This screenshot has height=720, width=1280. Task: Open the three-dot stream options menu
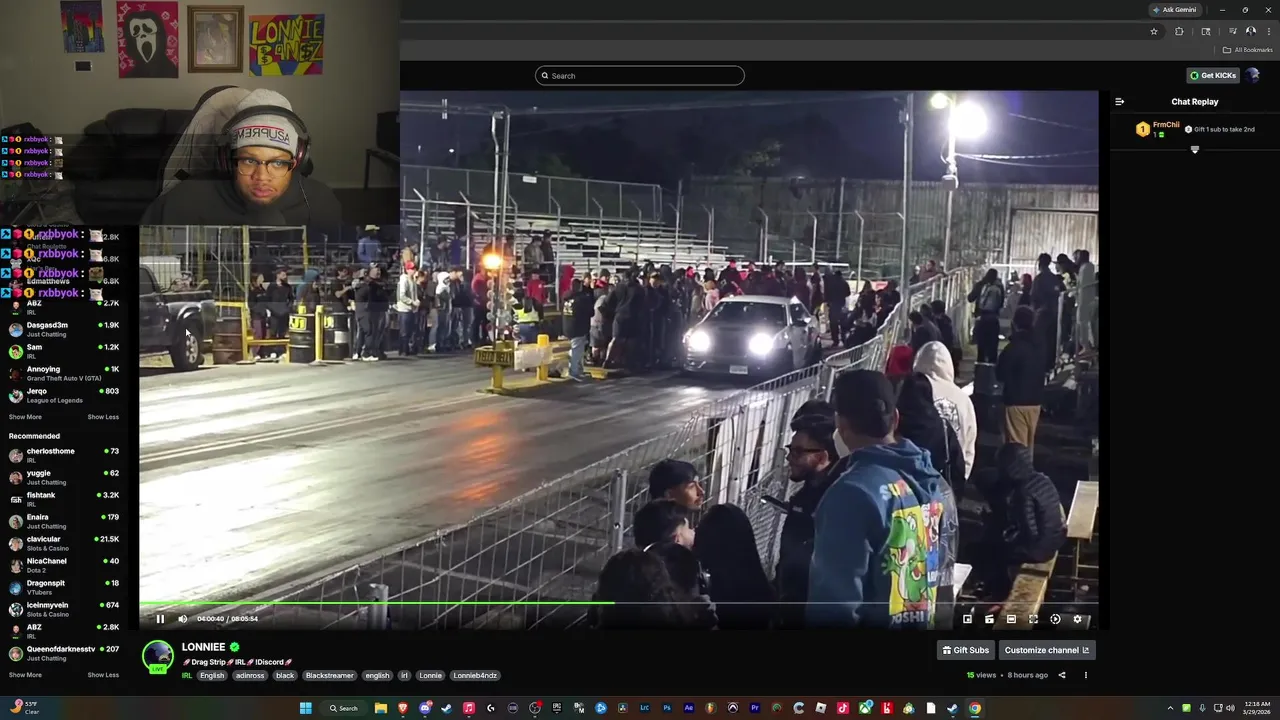[x=1085, y=675]
